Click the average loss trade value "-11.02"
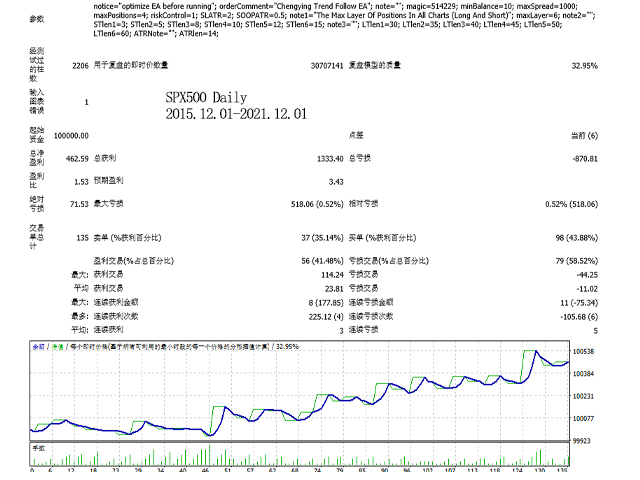 point(587,289)
